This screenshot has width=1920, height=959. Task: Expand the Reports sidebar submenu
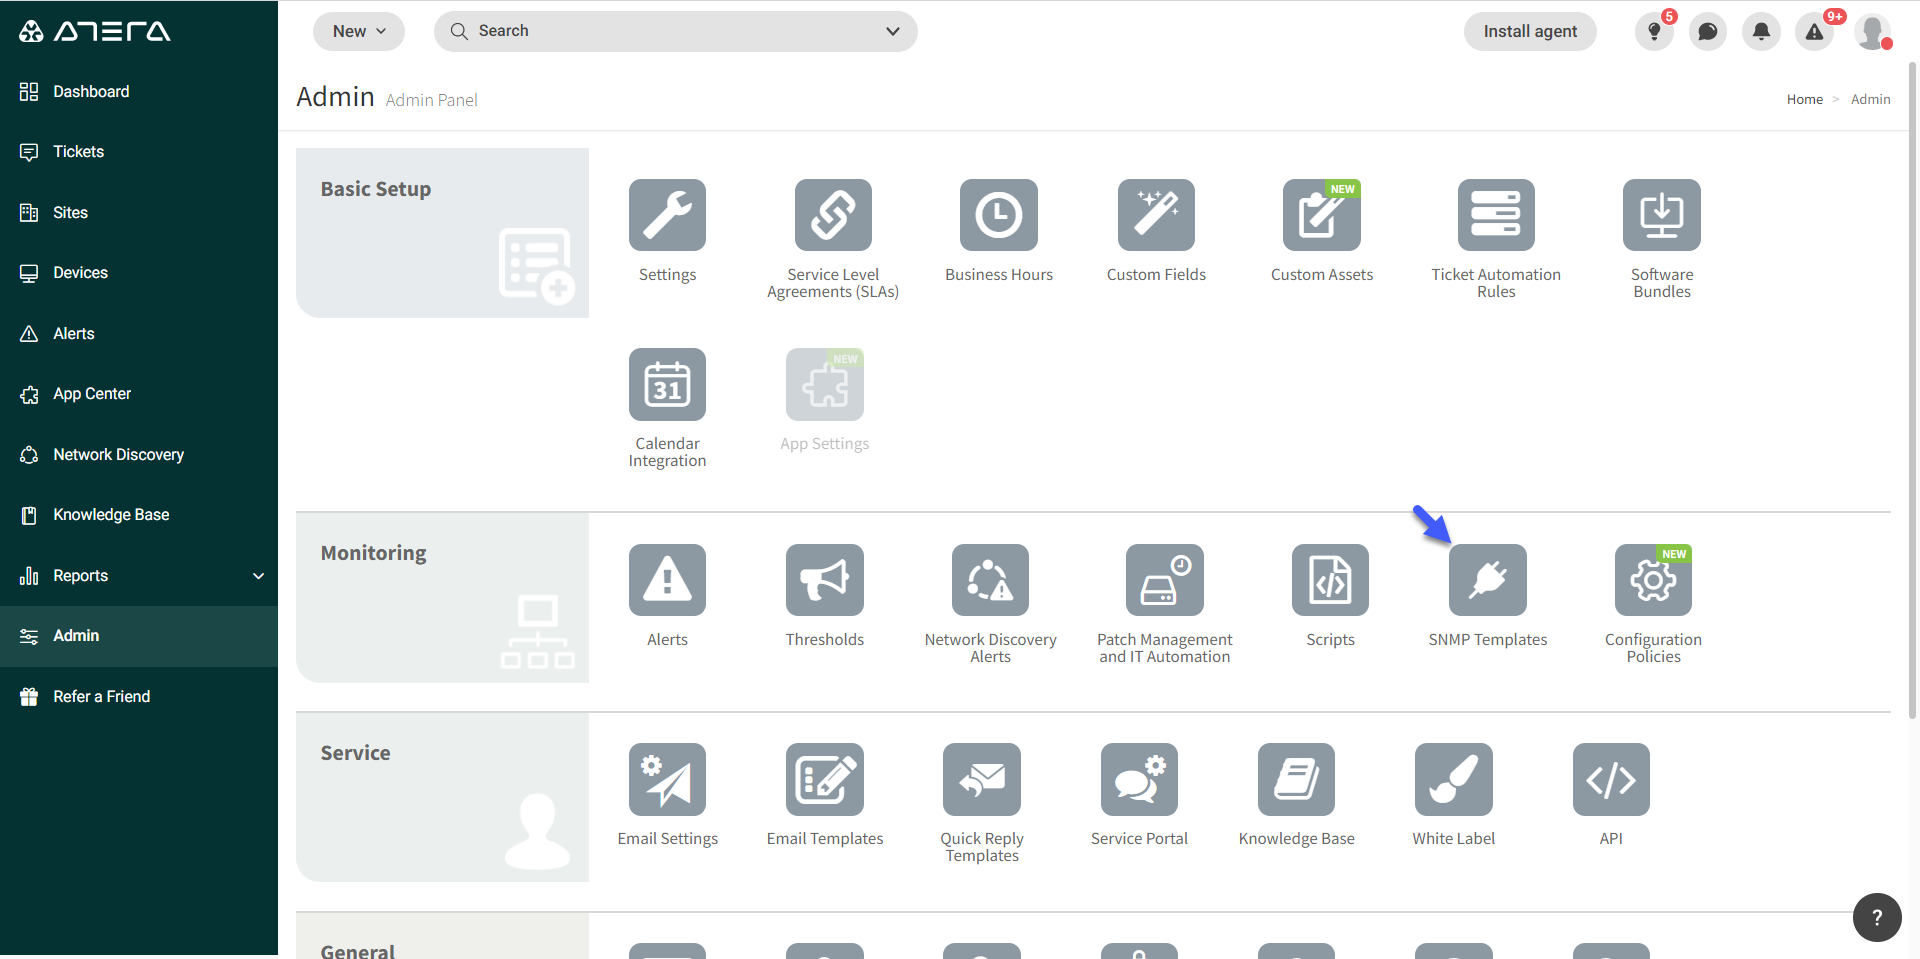click(x=258, y=576)
